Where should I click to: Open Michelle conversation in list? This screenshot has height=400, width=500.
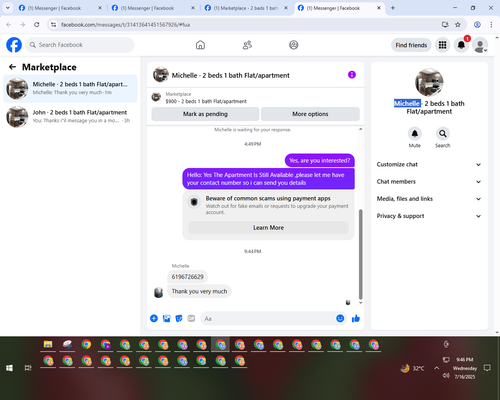[x=70, y=88]
